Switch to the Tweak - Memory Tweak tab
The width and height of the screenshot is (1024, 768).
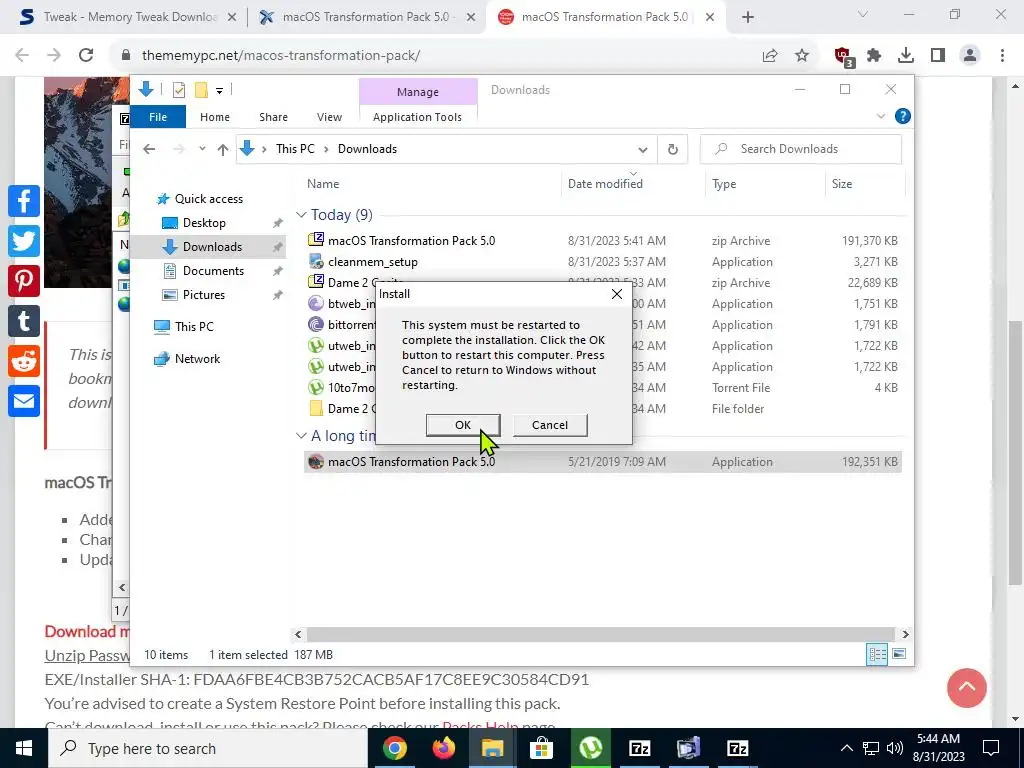127,17
